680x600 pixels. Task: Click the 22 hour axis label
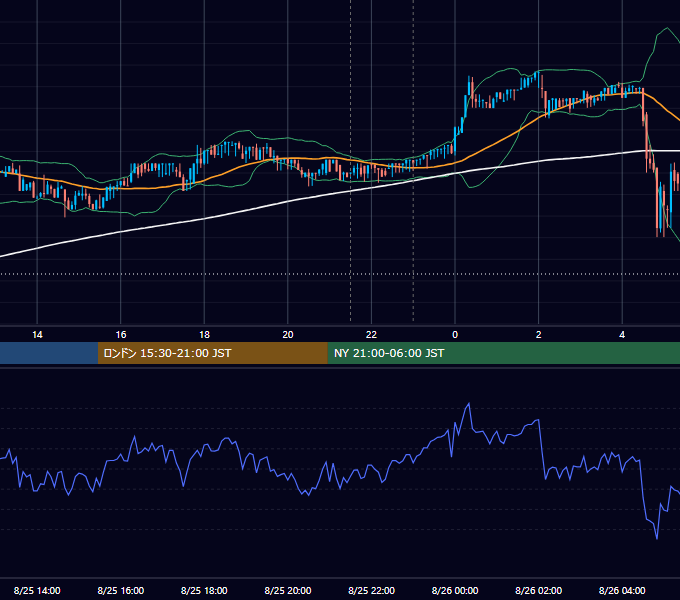(x=371, y=335)
